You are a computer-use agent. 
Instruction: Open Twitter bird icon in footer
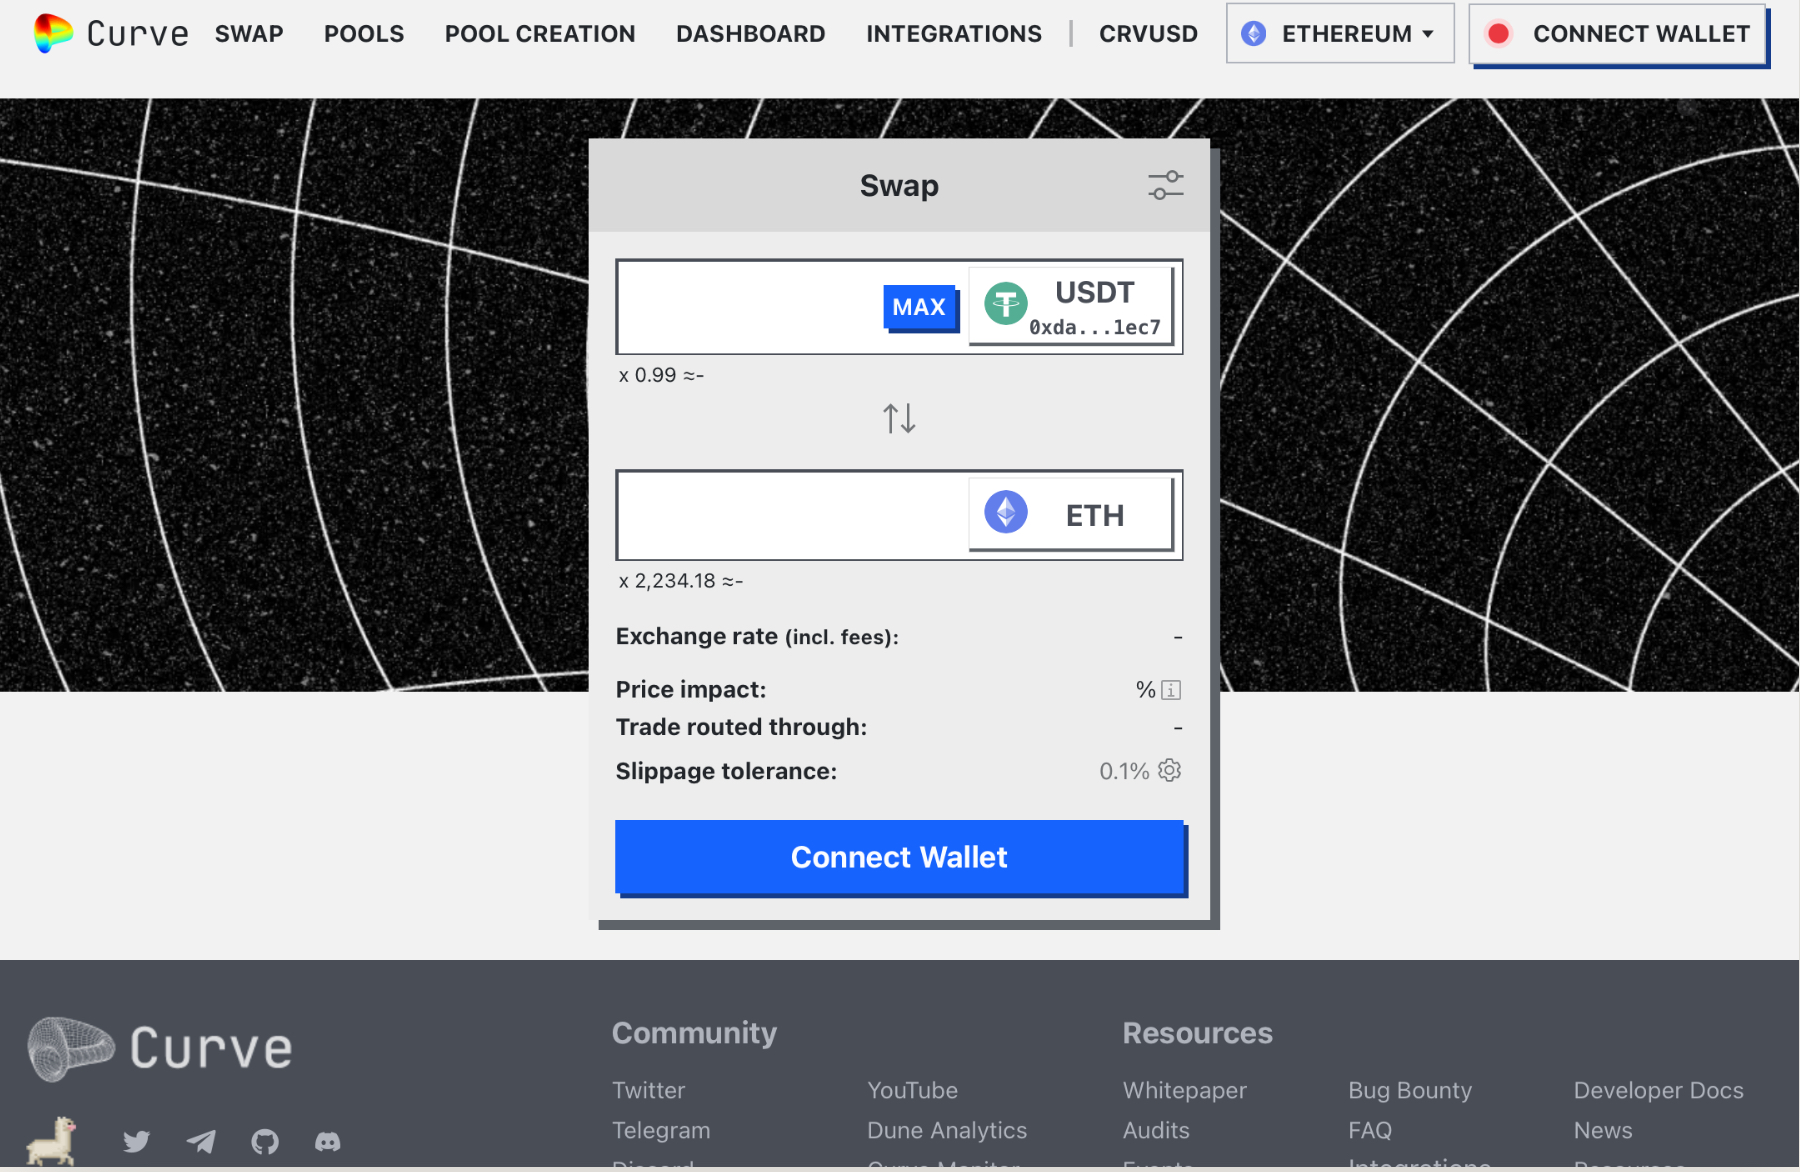click(136, 1141)
